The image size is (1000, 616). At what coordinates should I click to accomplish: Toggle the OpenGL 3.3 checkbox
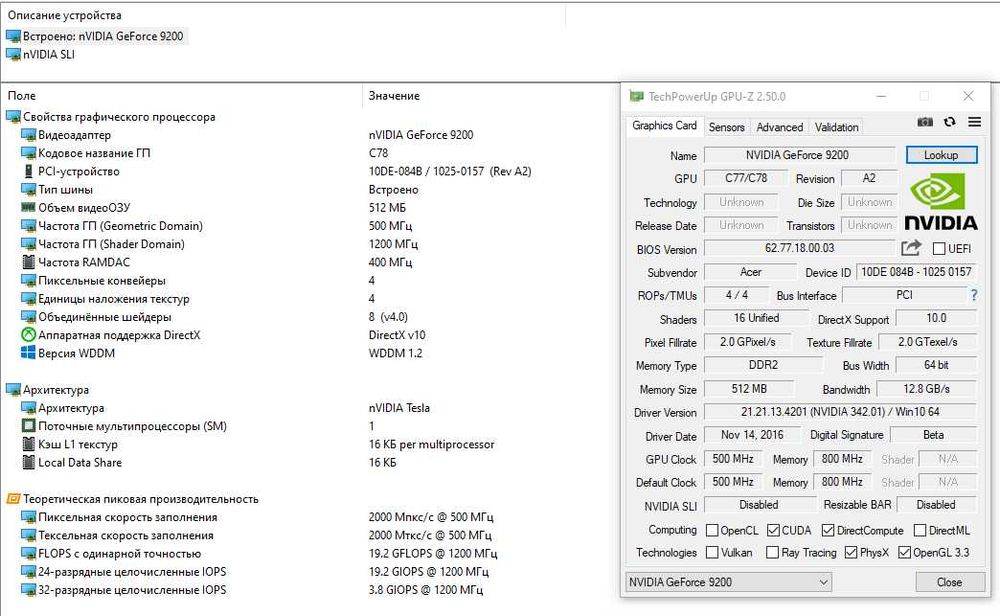coord(904,552)
